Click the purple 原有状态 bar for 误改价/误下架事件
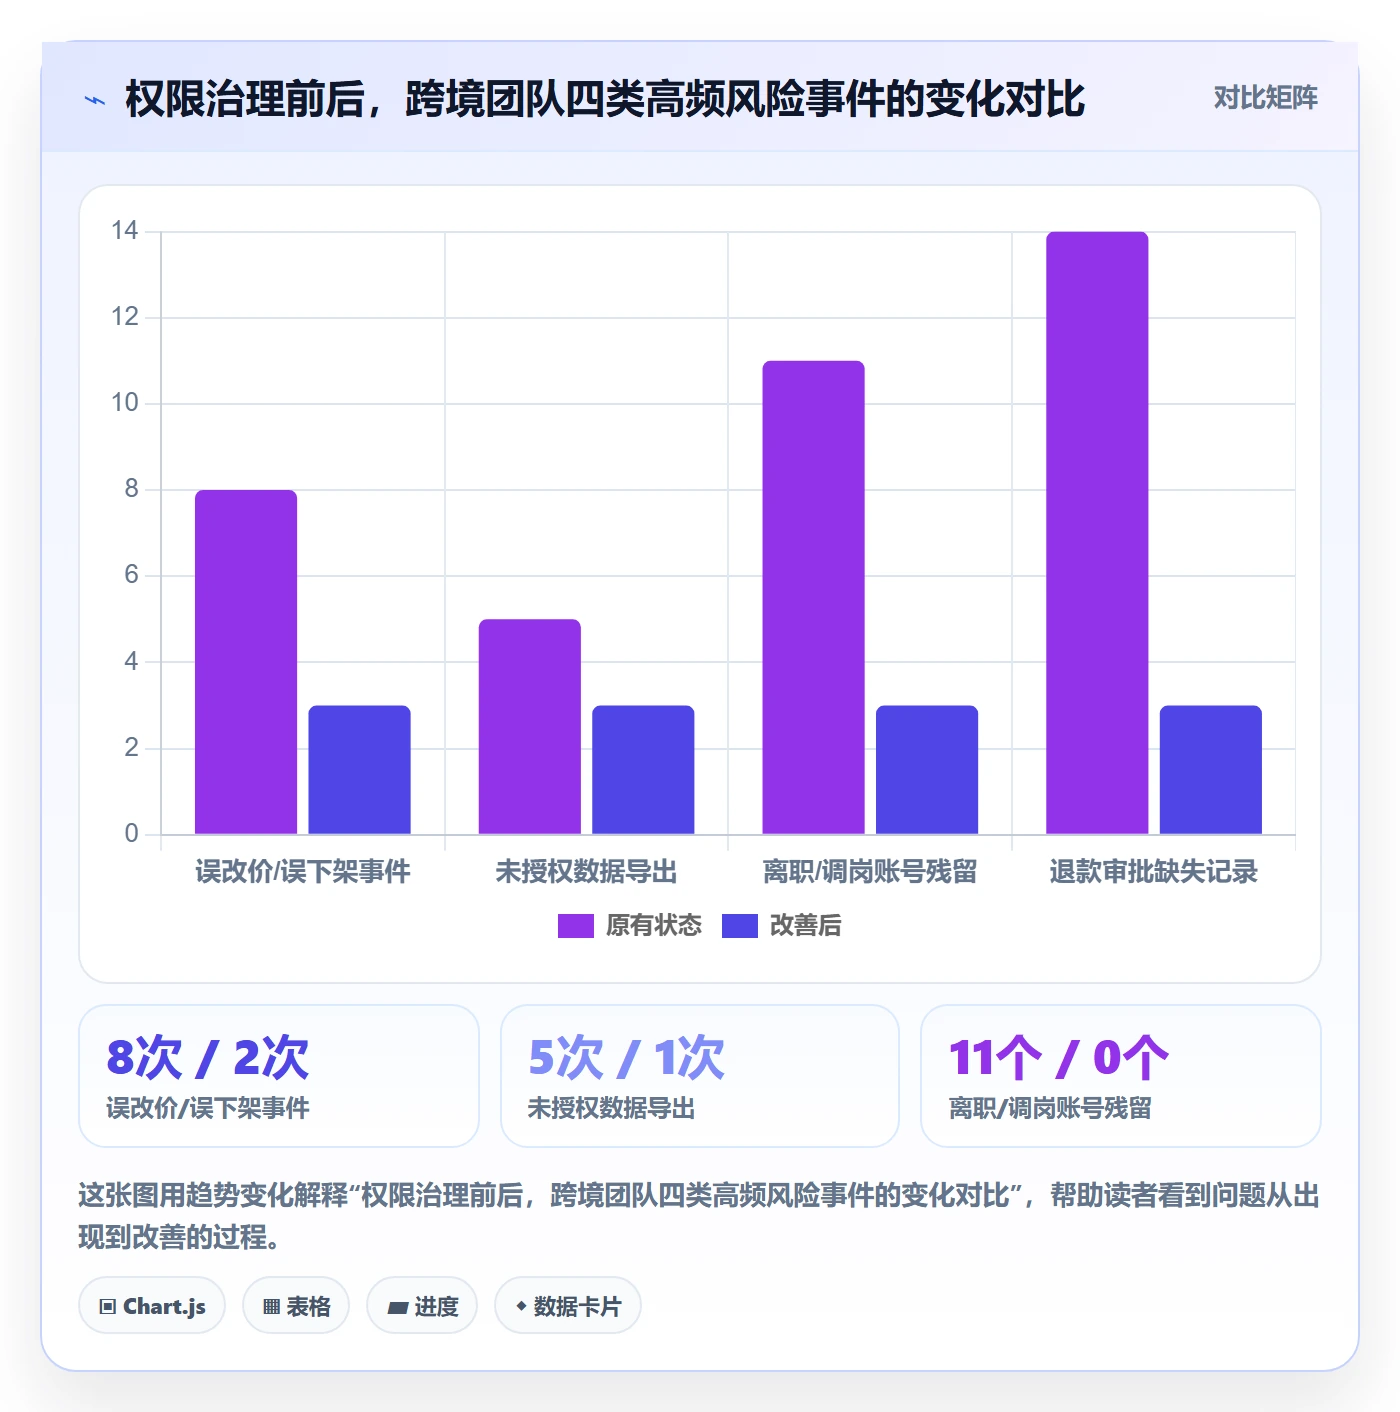 [x=246, y=662]
